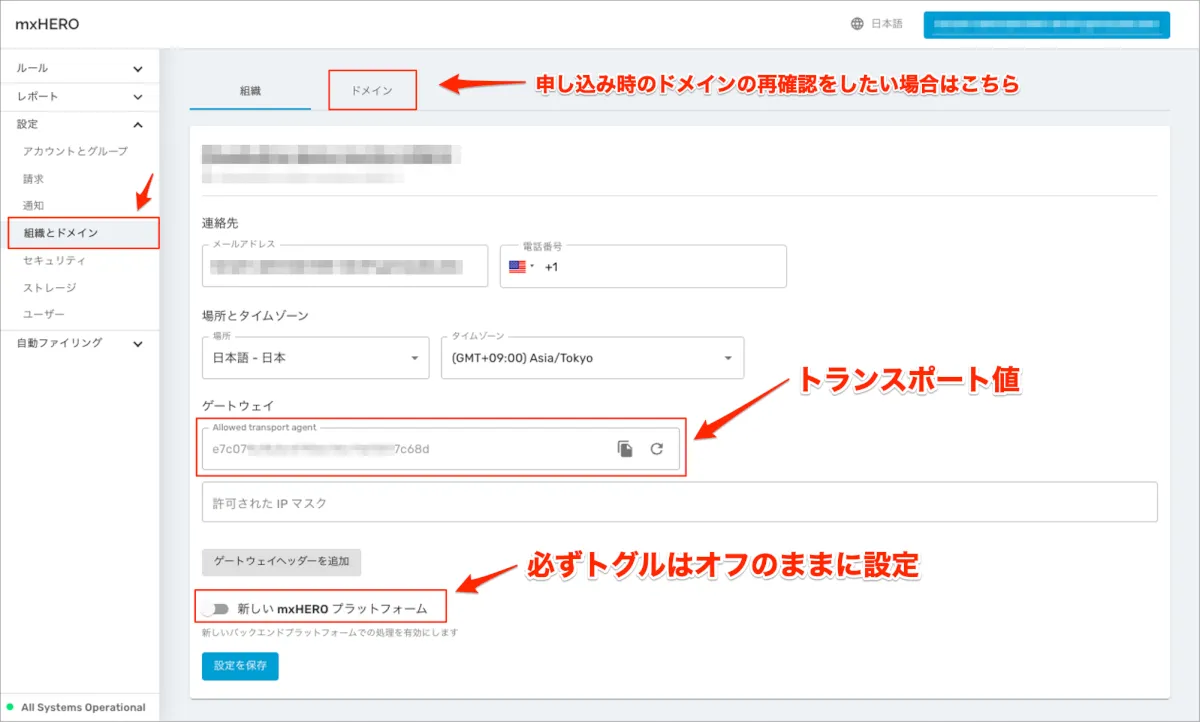The width and height of the screenshot is (1200, 722).
Task: Open 請求 in the sidebar
Action: coord(34,179)
